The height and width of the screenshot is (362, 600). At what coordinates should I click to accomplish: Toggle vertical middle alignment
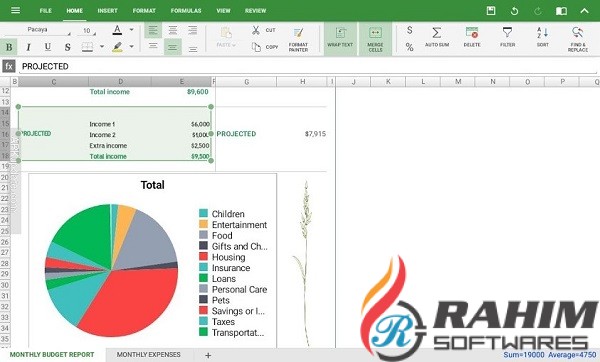(173, 47)
